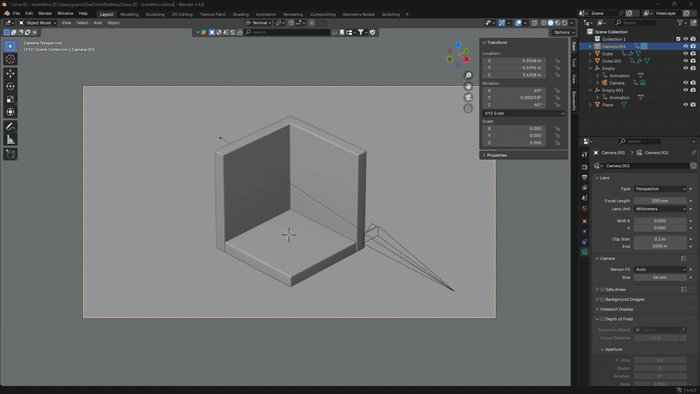The height and width of the screenshot is (394, 700).
Task: Select the Select Box tool
Action: tap(10, 46)
